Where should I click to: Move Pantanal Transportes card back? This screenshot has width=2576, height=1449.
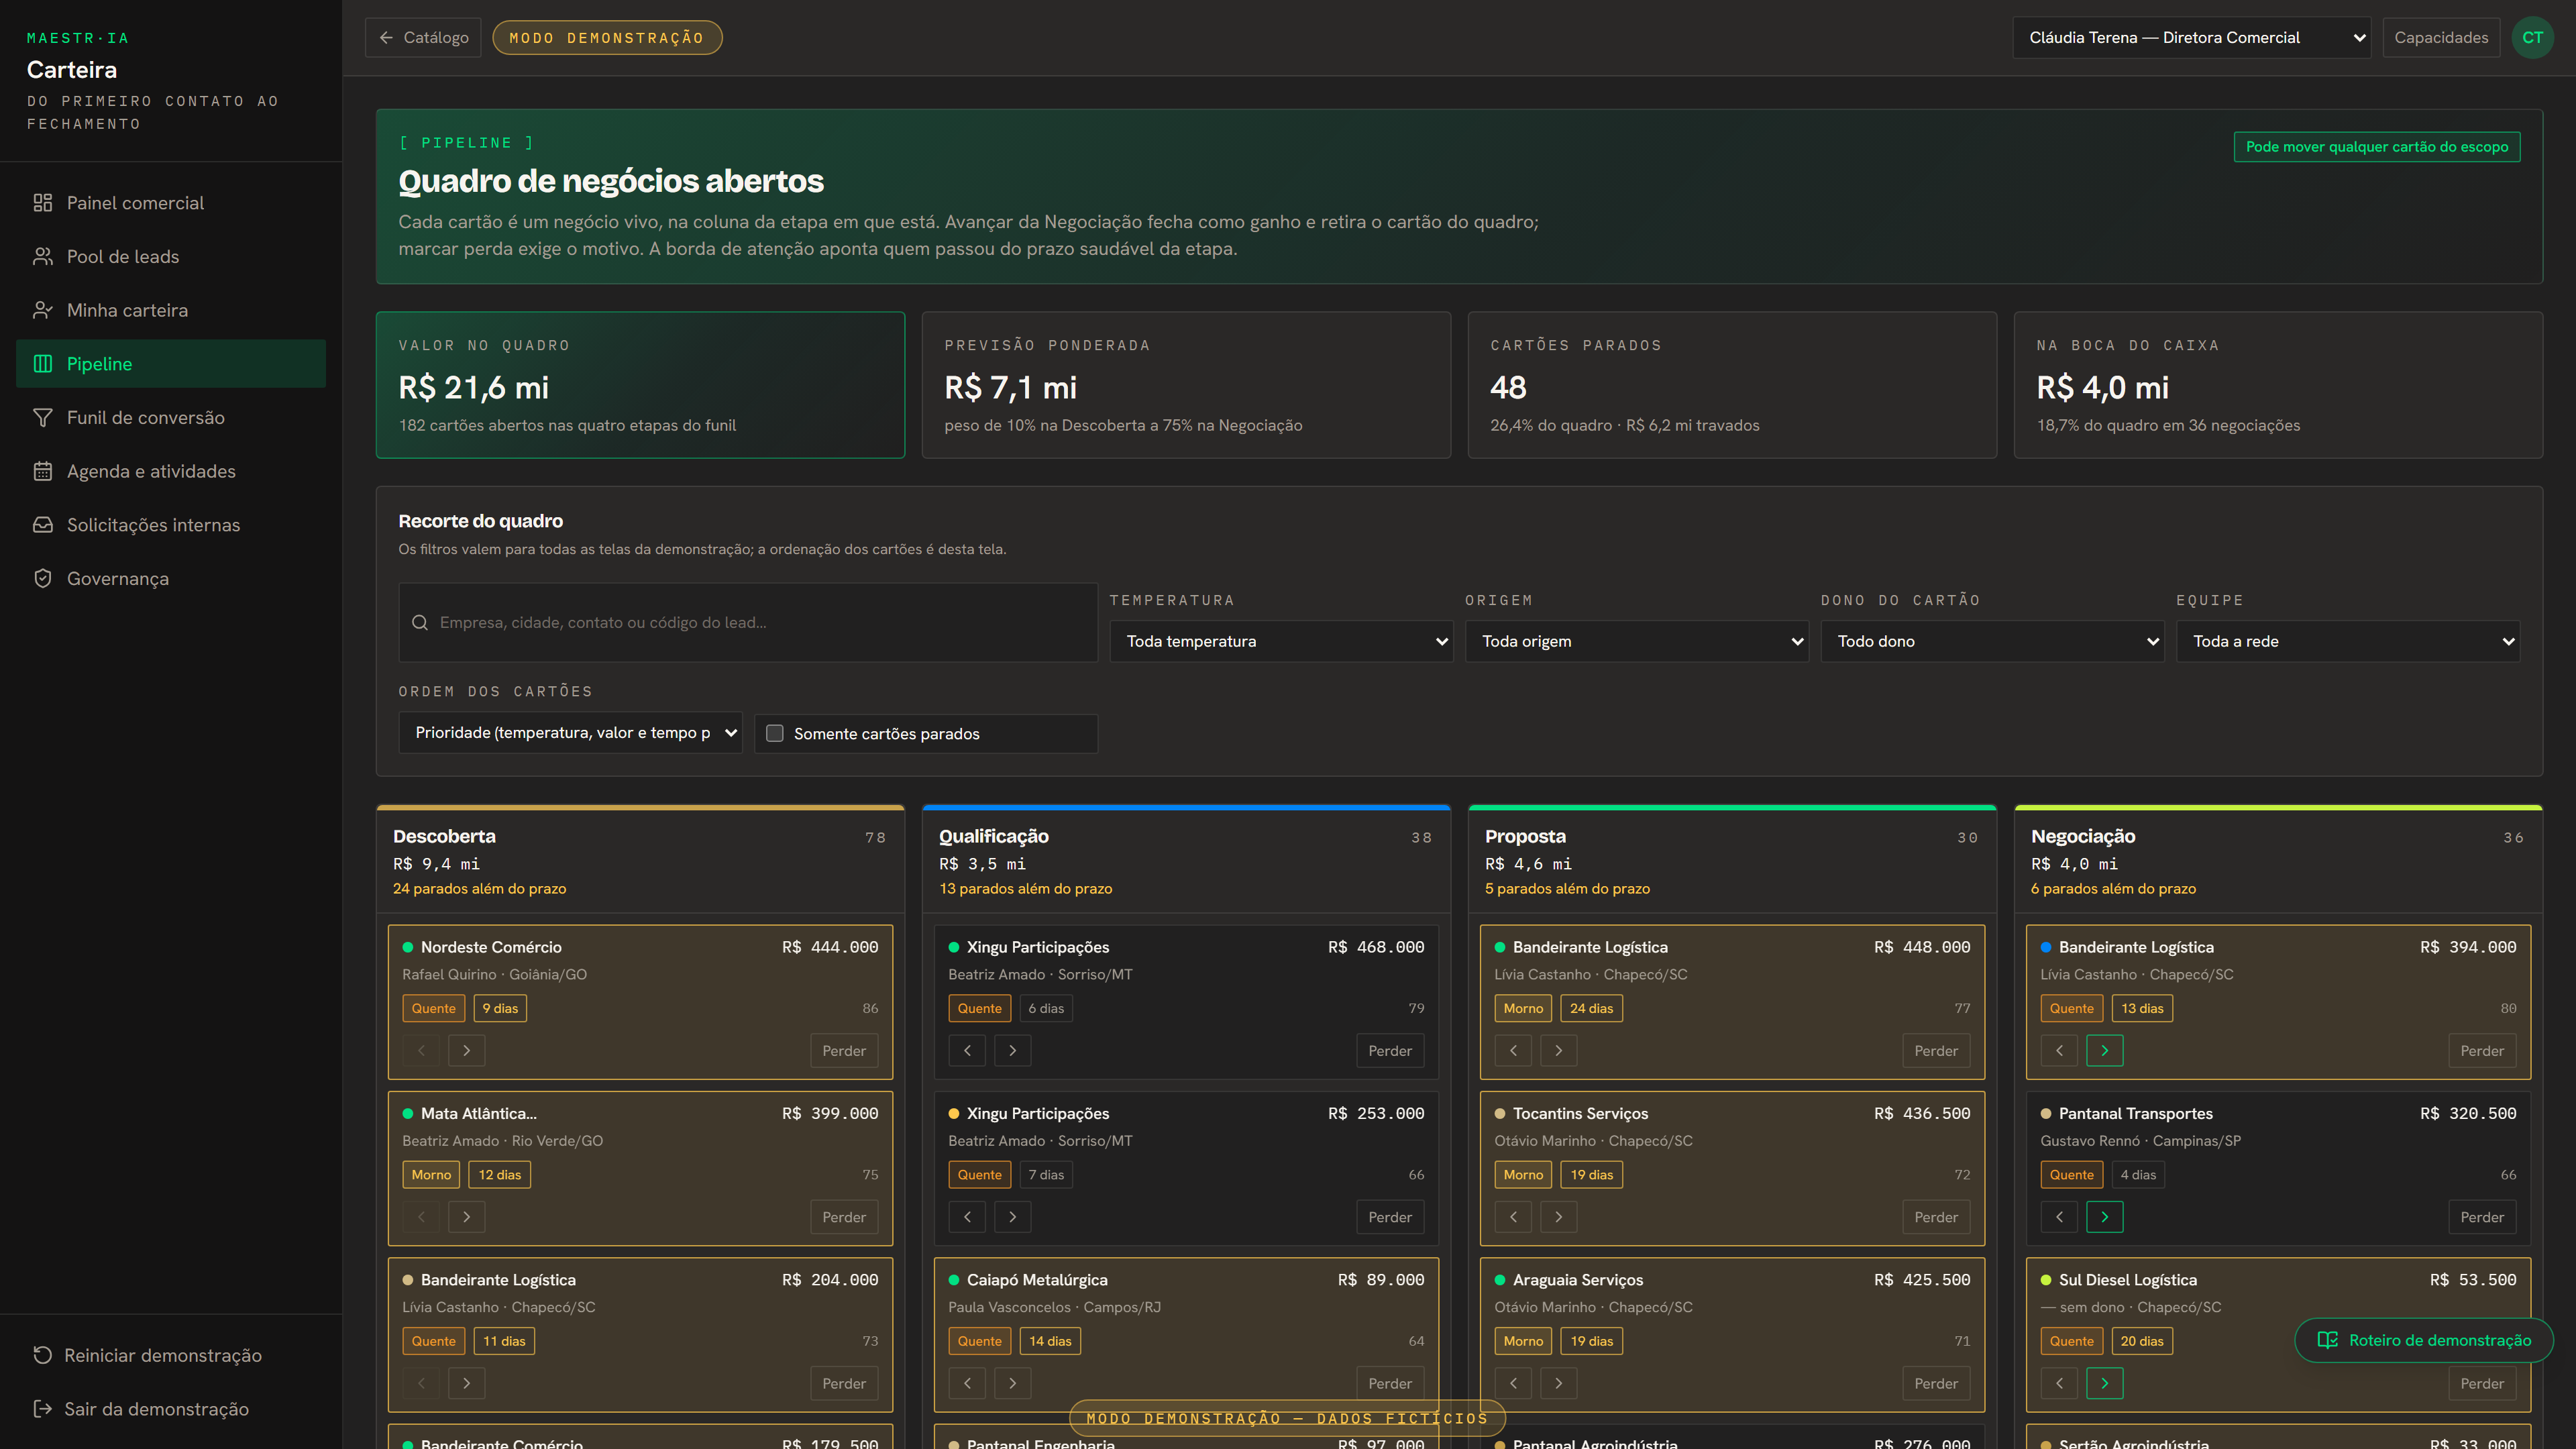(2059, 1217)
